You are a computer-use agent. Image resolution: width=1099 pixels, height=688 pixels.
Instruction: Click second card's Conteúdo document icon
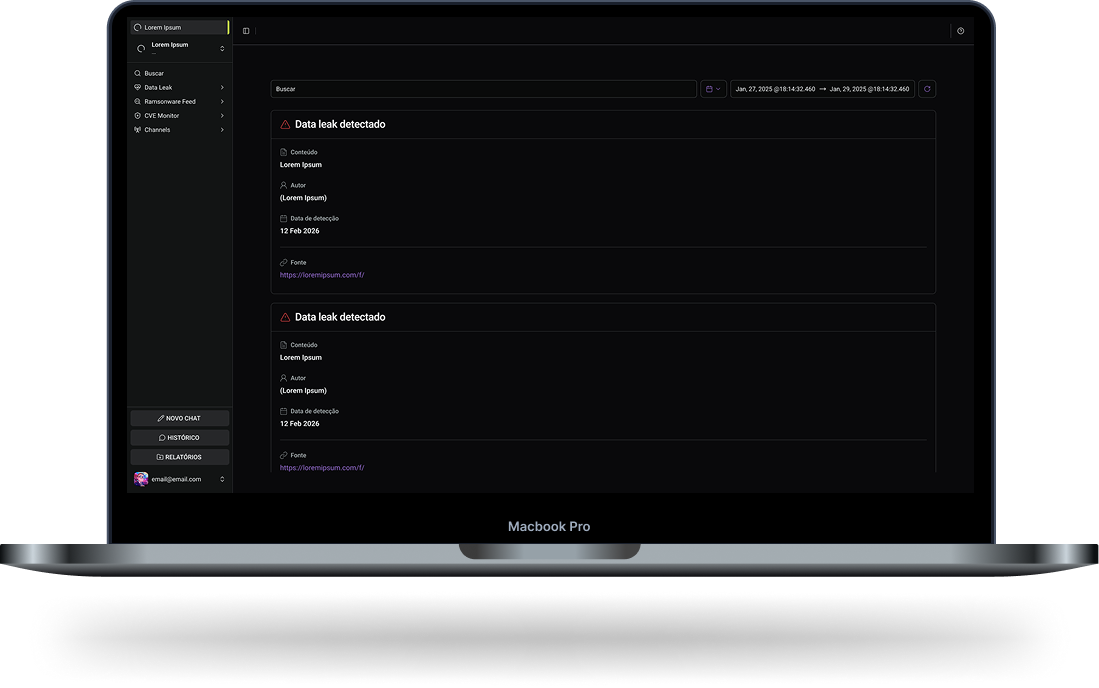pos(283,345)
